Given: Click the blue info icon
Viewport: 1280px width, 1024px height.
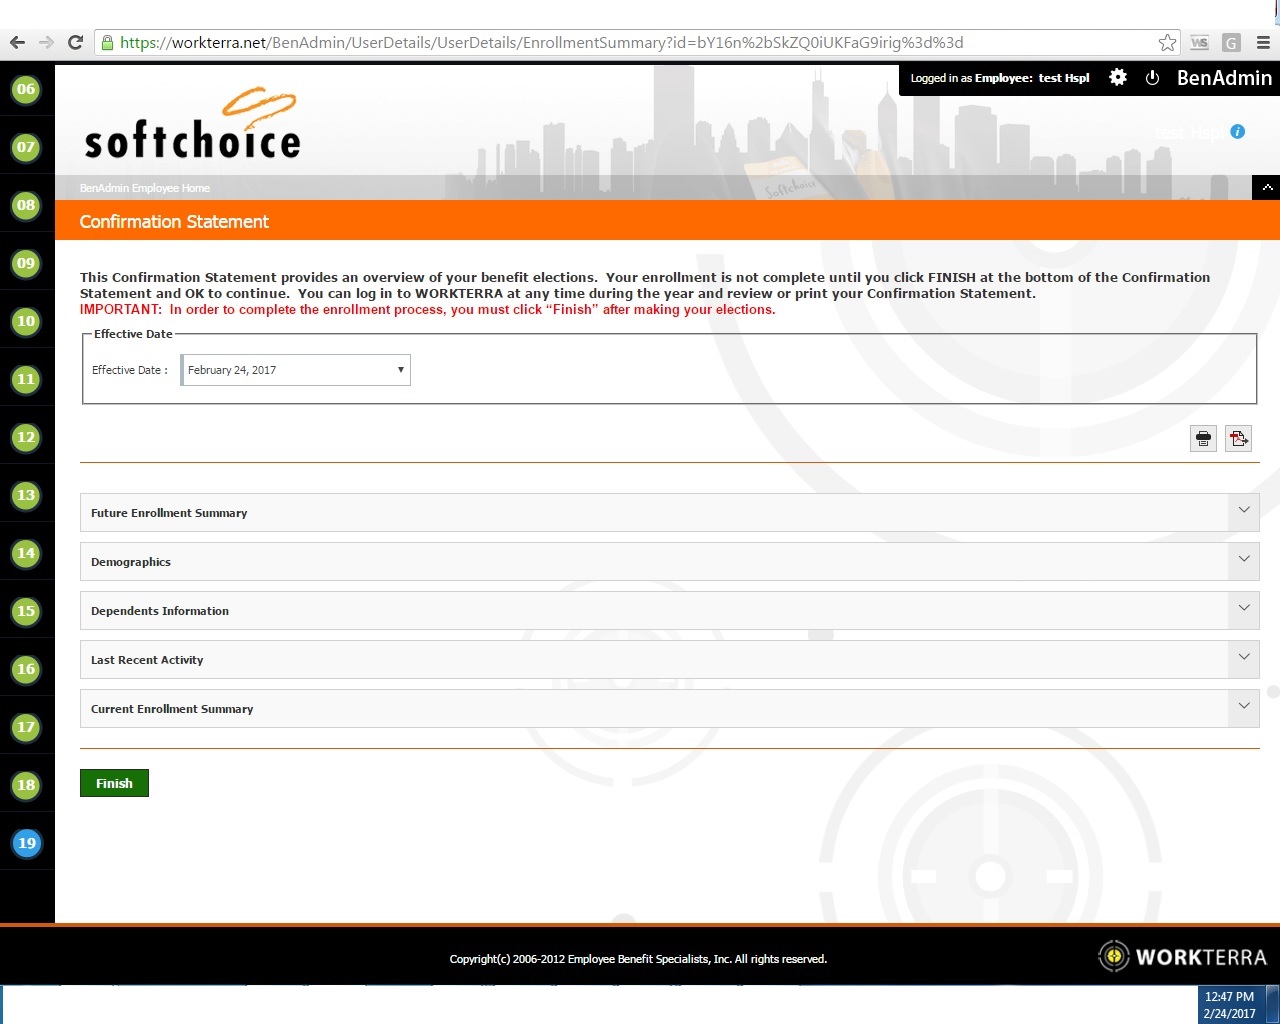Looking at the screenshot, I should (1237, 132).
